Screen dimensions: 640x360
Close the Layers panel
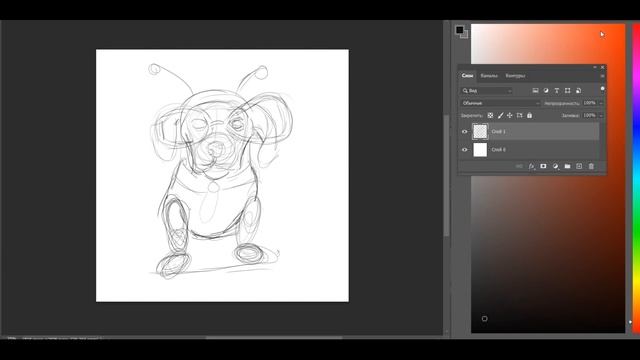point(602,67)
